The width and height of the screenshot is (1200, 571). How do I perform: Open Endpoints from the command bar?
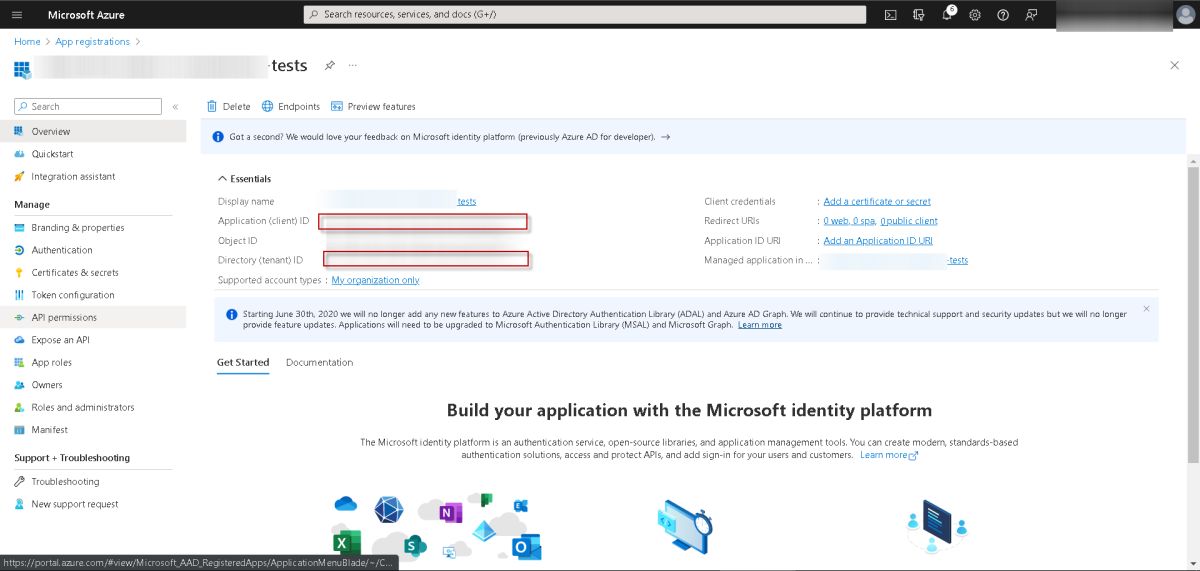click(x=291, y=106)
